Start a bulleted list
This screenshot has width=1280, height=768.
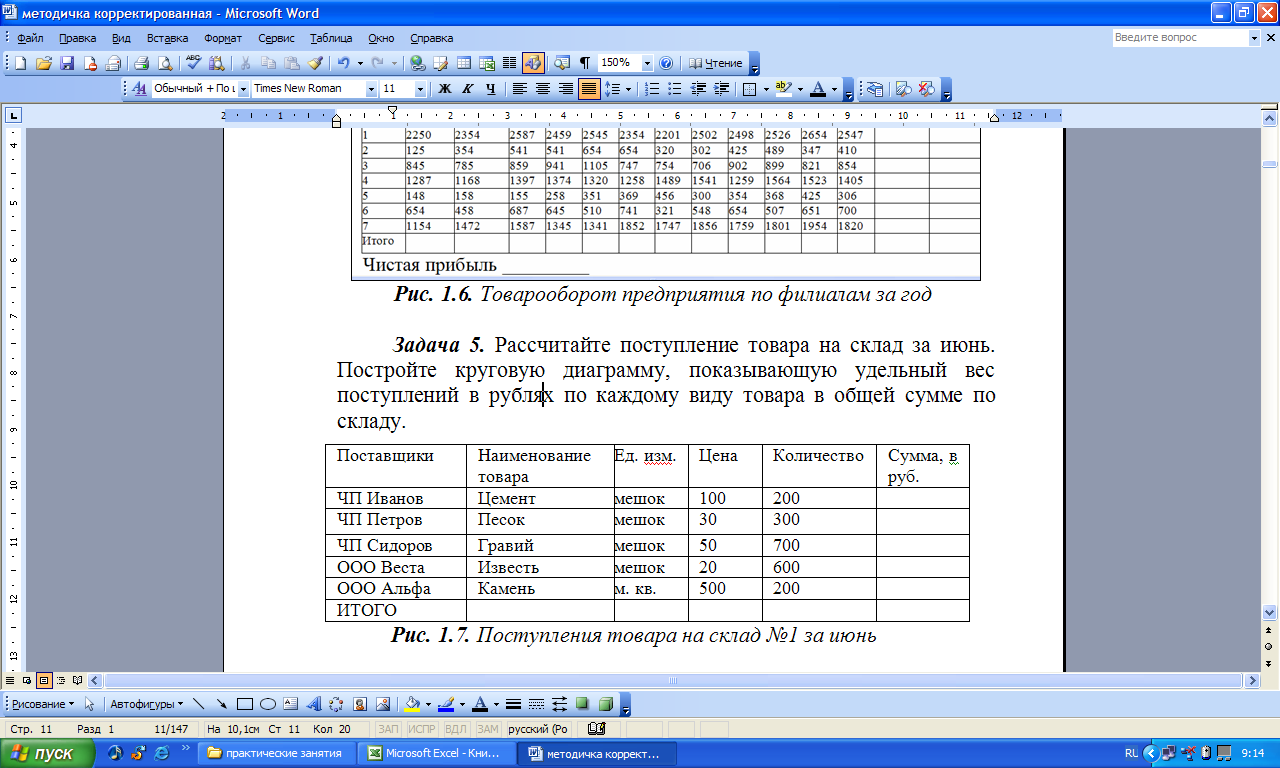675,88
